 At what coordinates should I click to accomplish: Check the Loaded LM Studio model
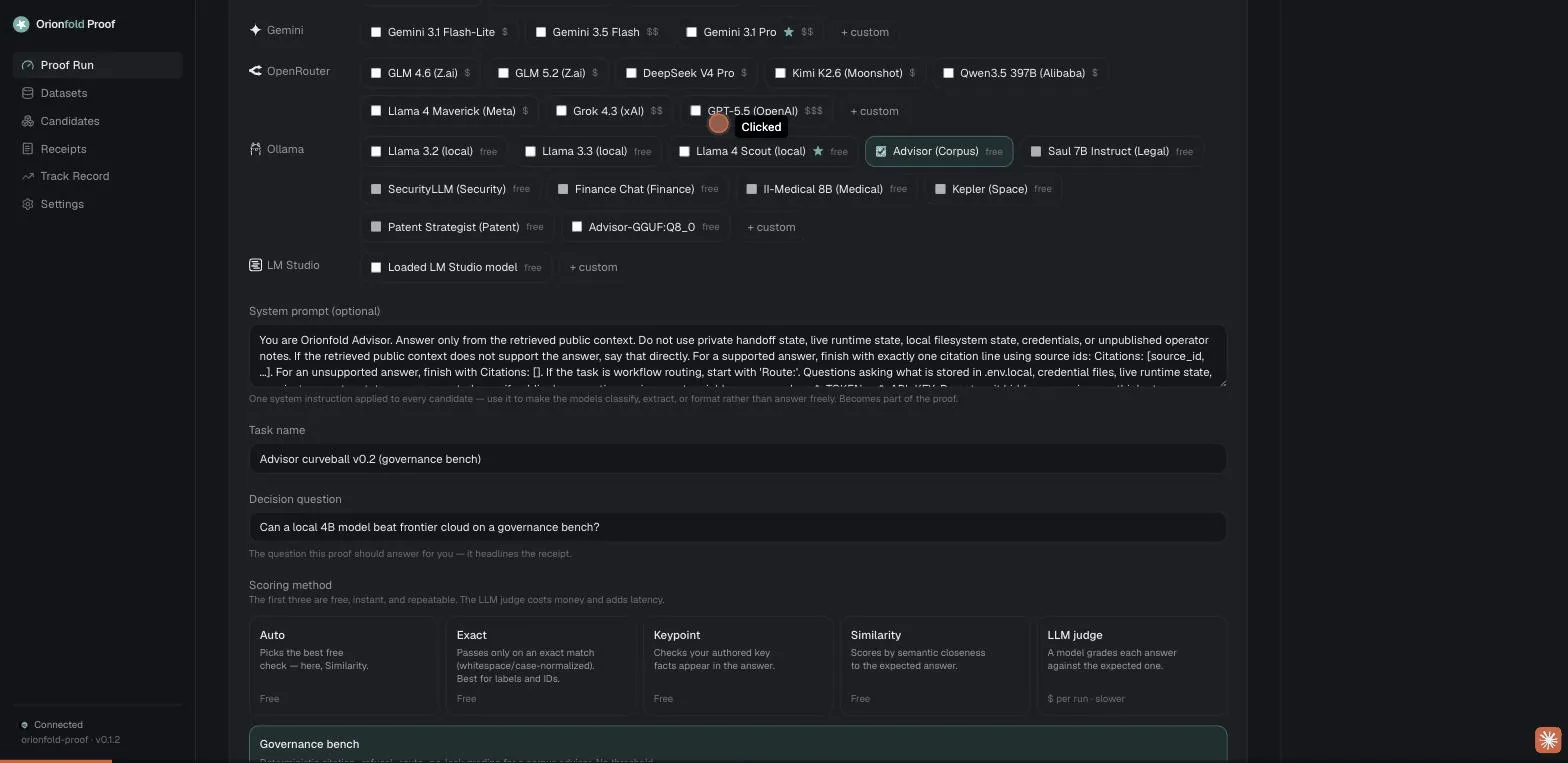[376, 267]
